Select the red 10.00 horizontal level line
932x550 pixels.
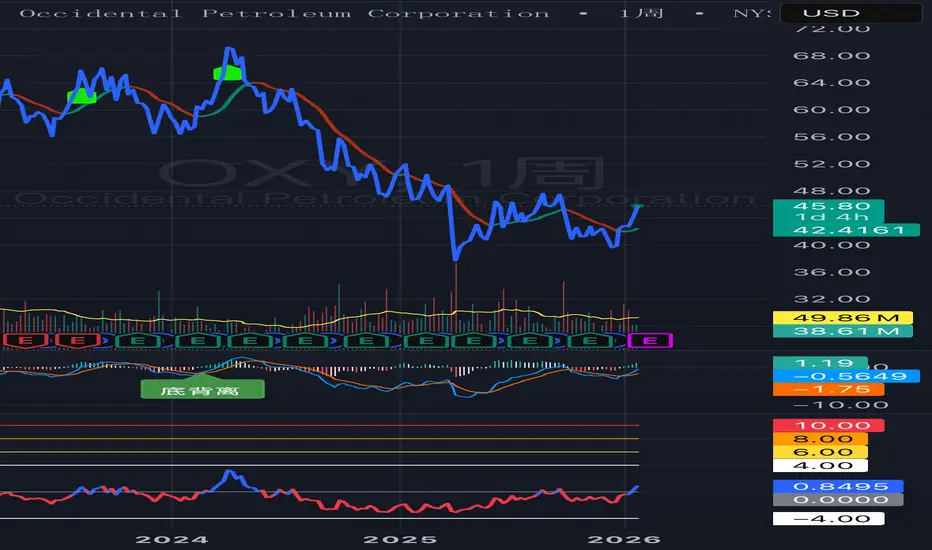coord(319,426)
